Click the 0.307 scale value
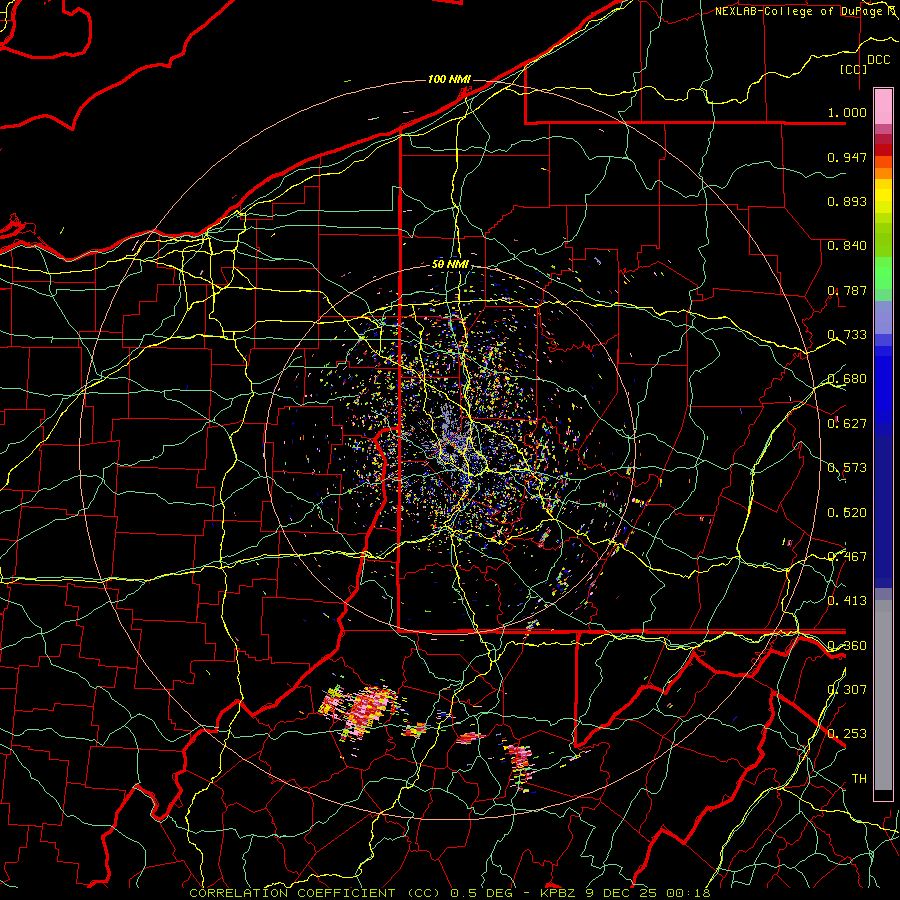 (x=847, y=690)
